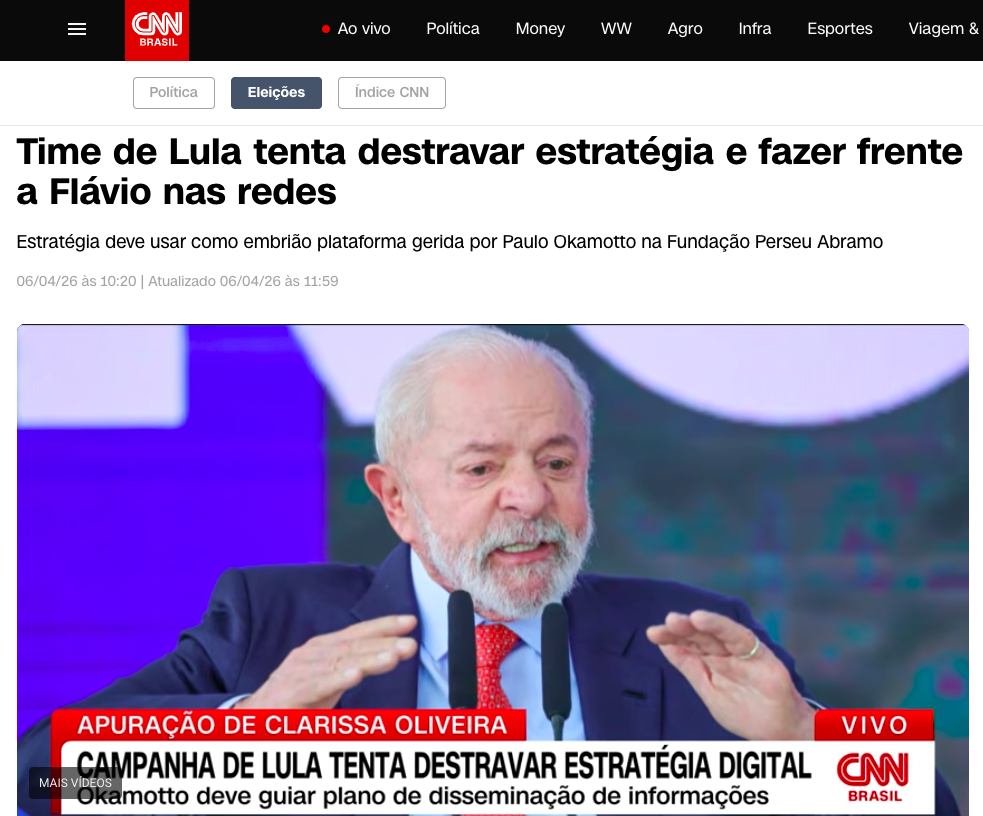
Task: Open the Ao vivo section
Action: [x=364, y=29]
